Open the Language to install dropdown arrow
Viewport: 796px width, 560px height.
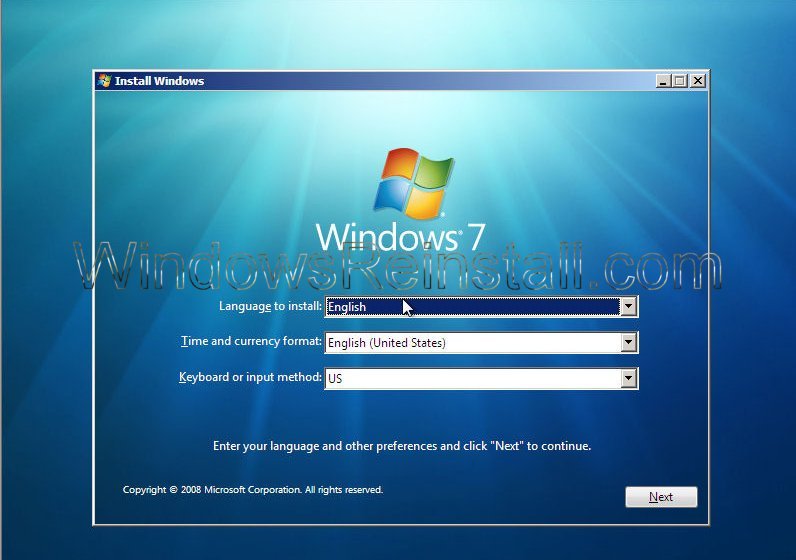(628, 307)
